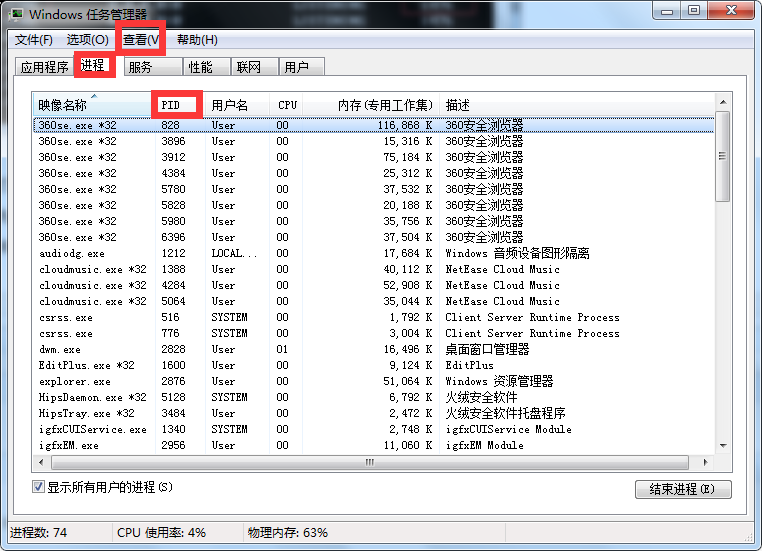Click the 桌面窗口管理器 description cell
The height and width of the screenshot is (551, 762).
pos(487,349)
